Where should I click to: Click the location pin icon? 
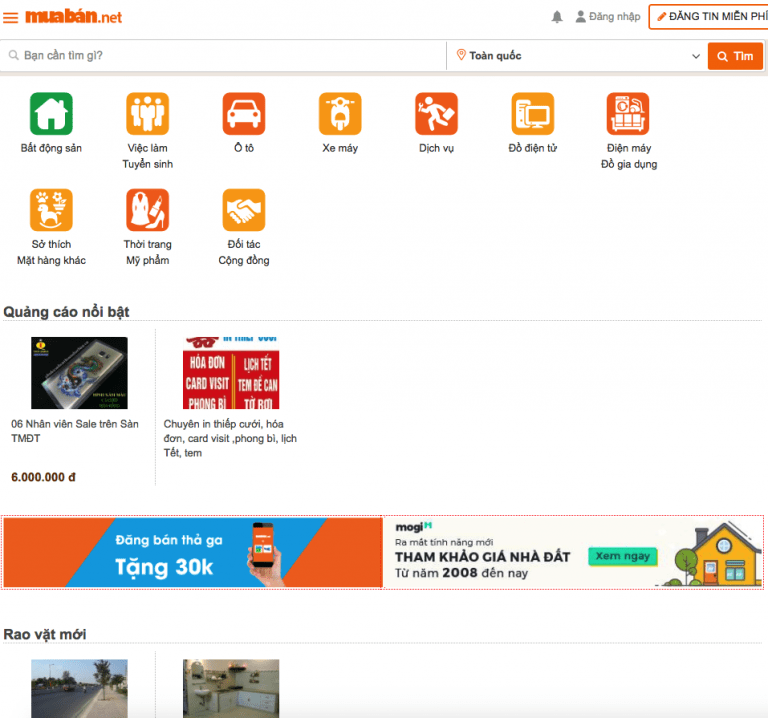pos(461,55)
